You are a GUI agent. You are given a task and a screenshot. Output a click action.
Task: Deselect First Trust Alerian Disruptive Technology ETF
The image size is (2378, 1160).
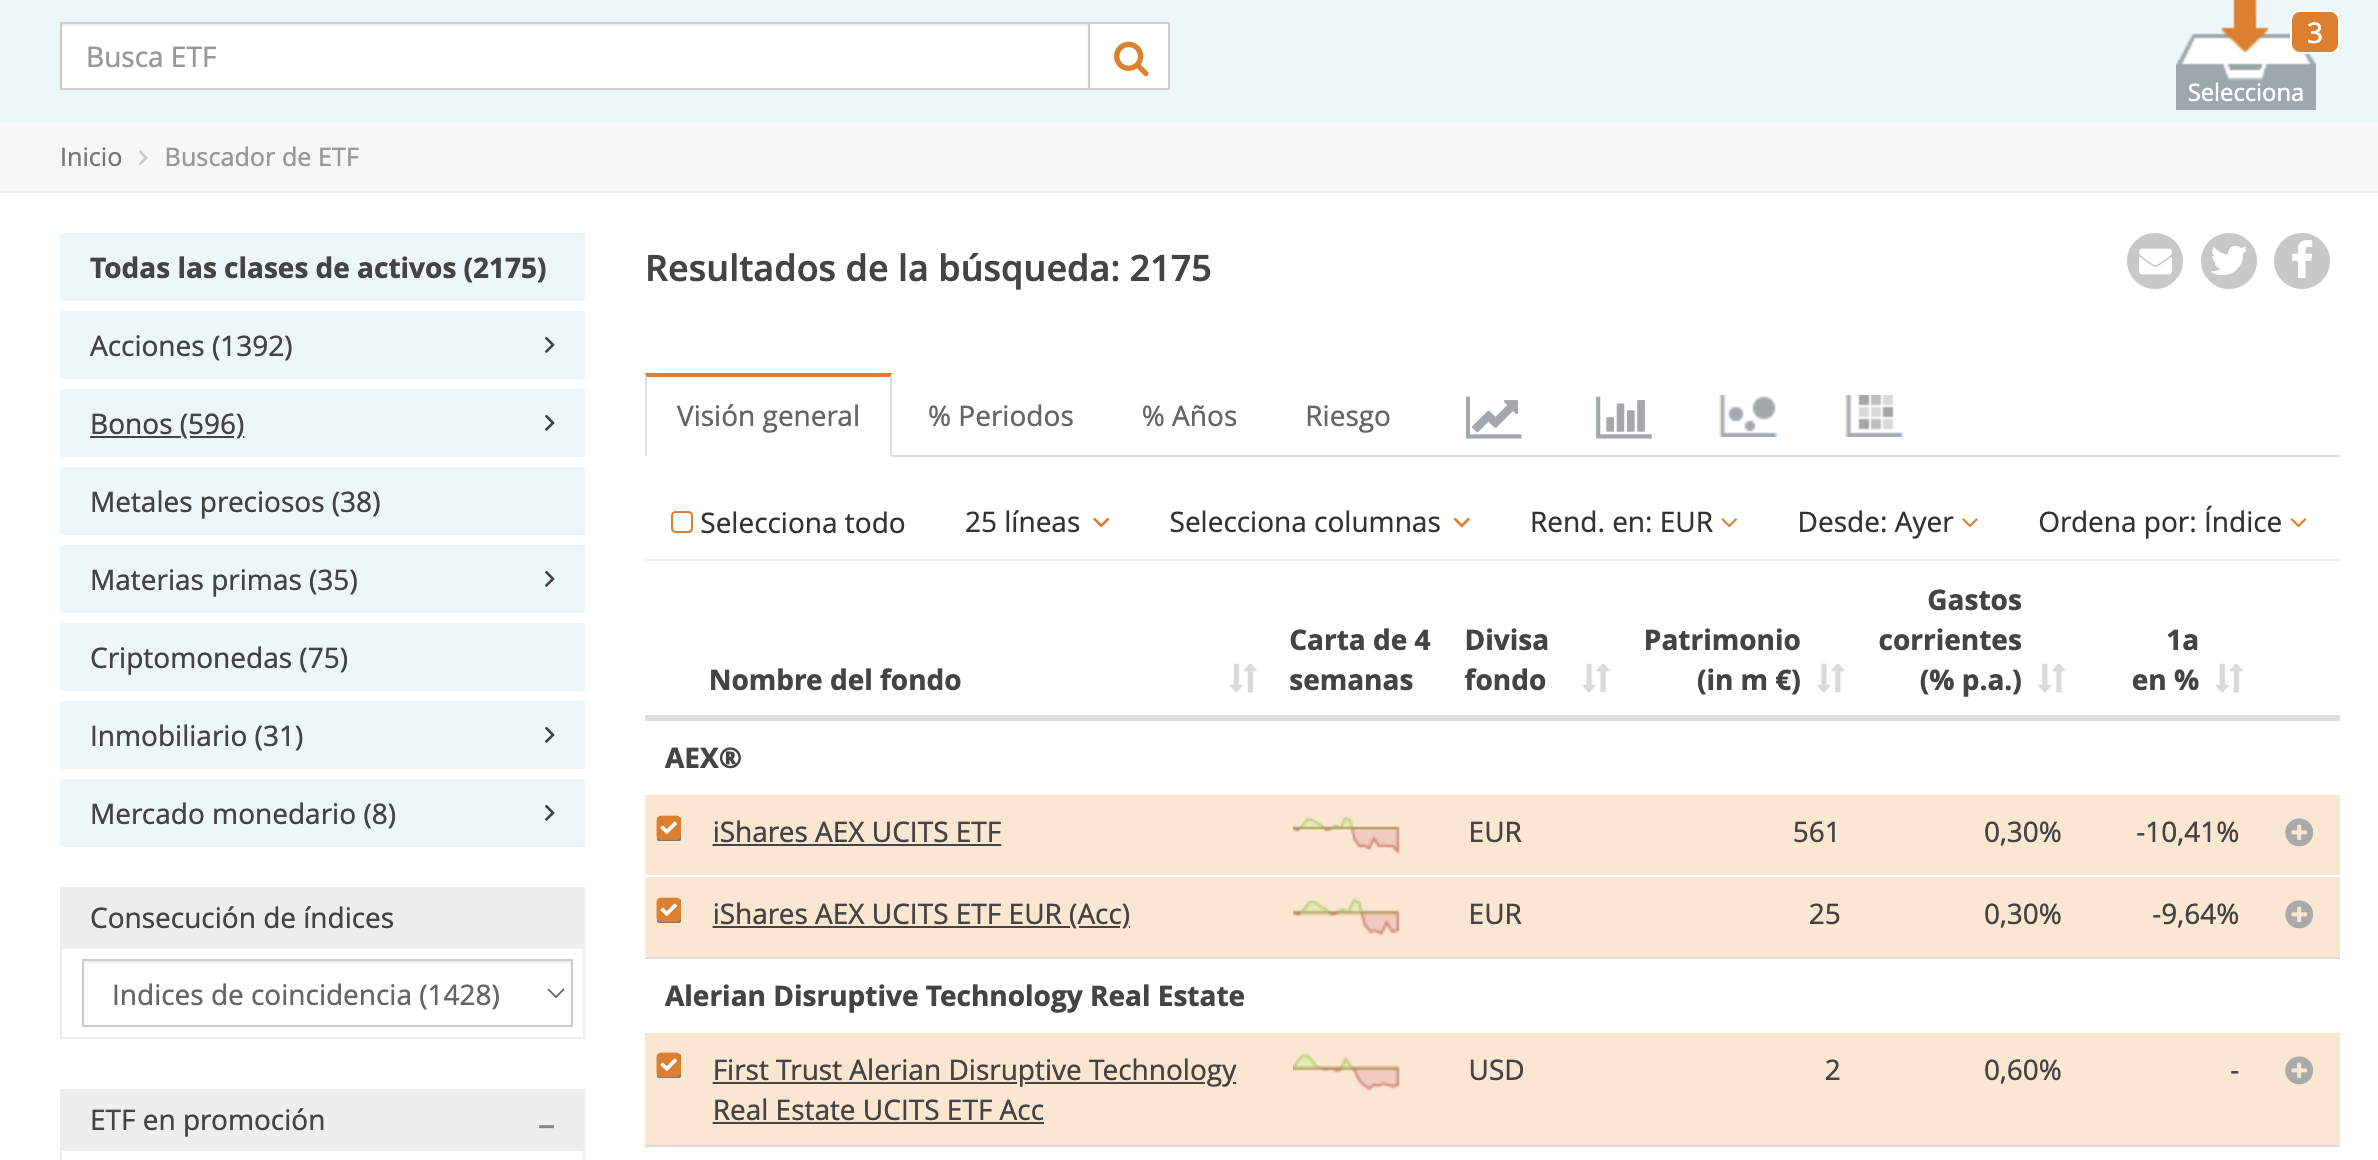(x=670, y=1064)
